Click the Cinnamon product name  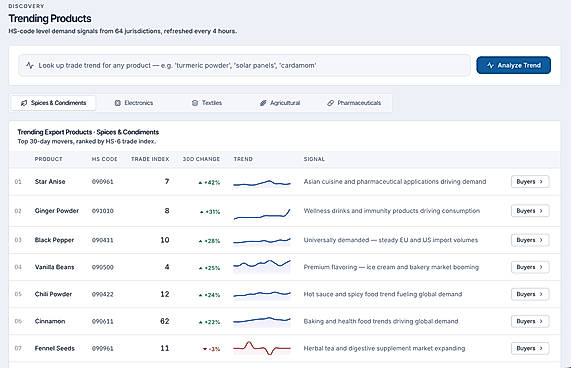(50, 321)
